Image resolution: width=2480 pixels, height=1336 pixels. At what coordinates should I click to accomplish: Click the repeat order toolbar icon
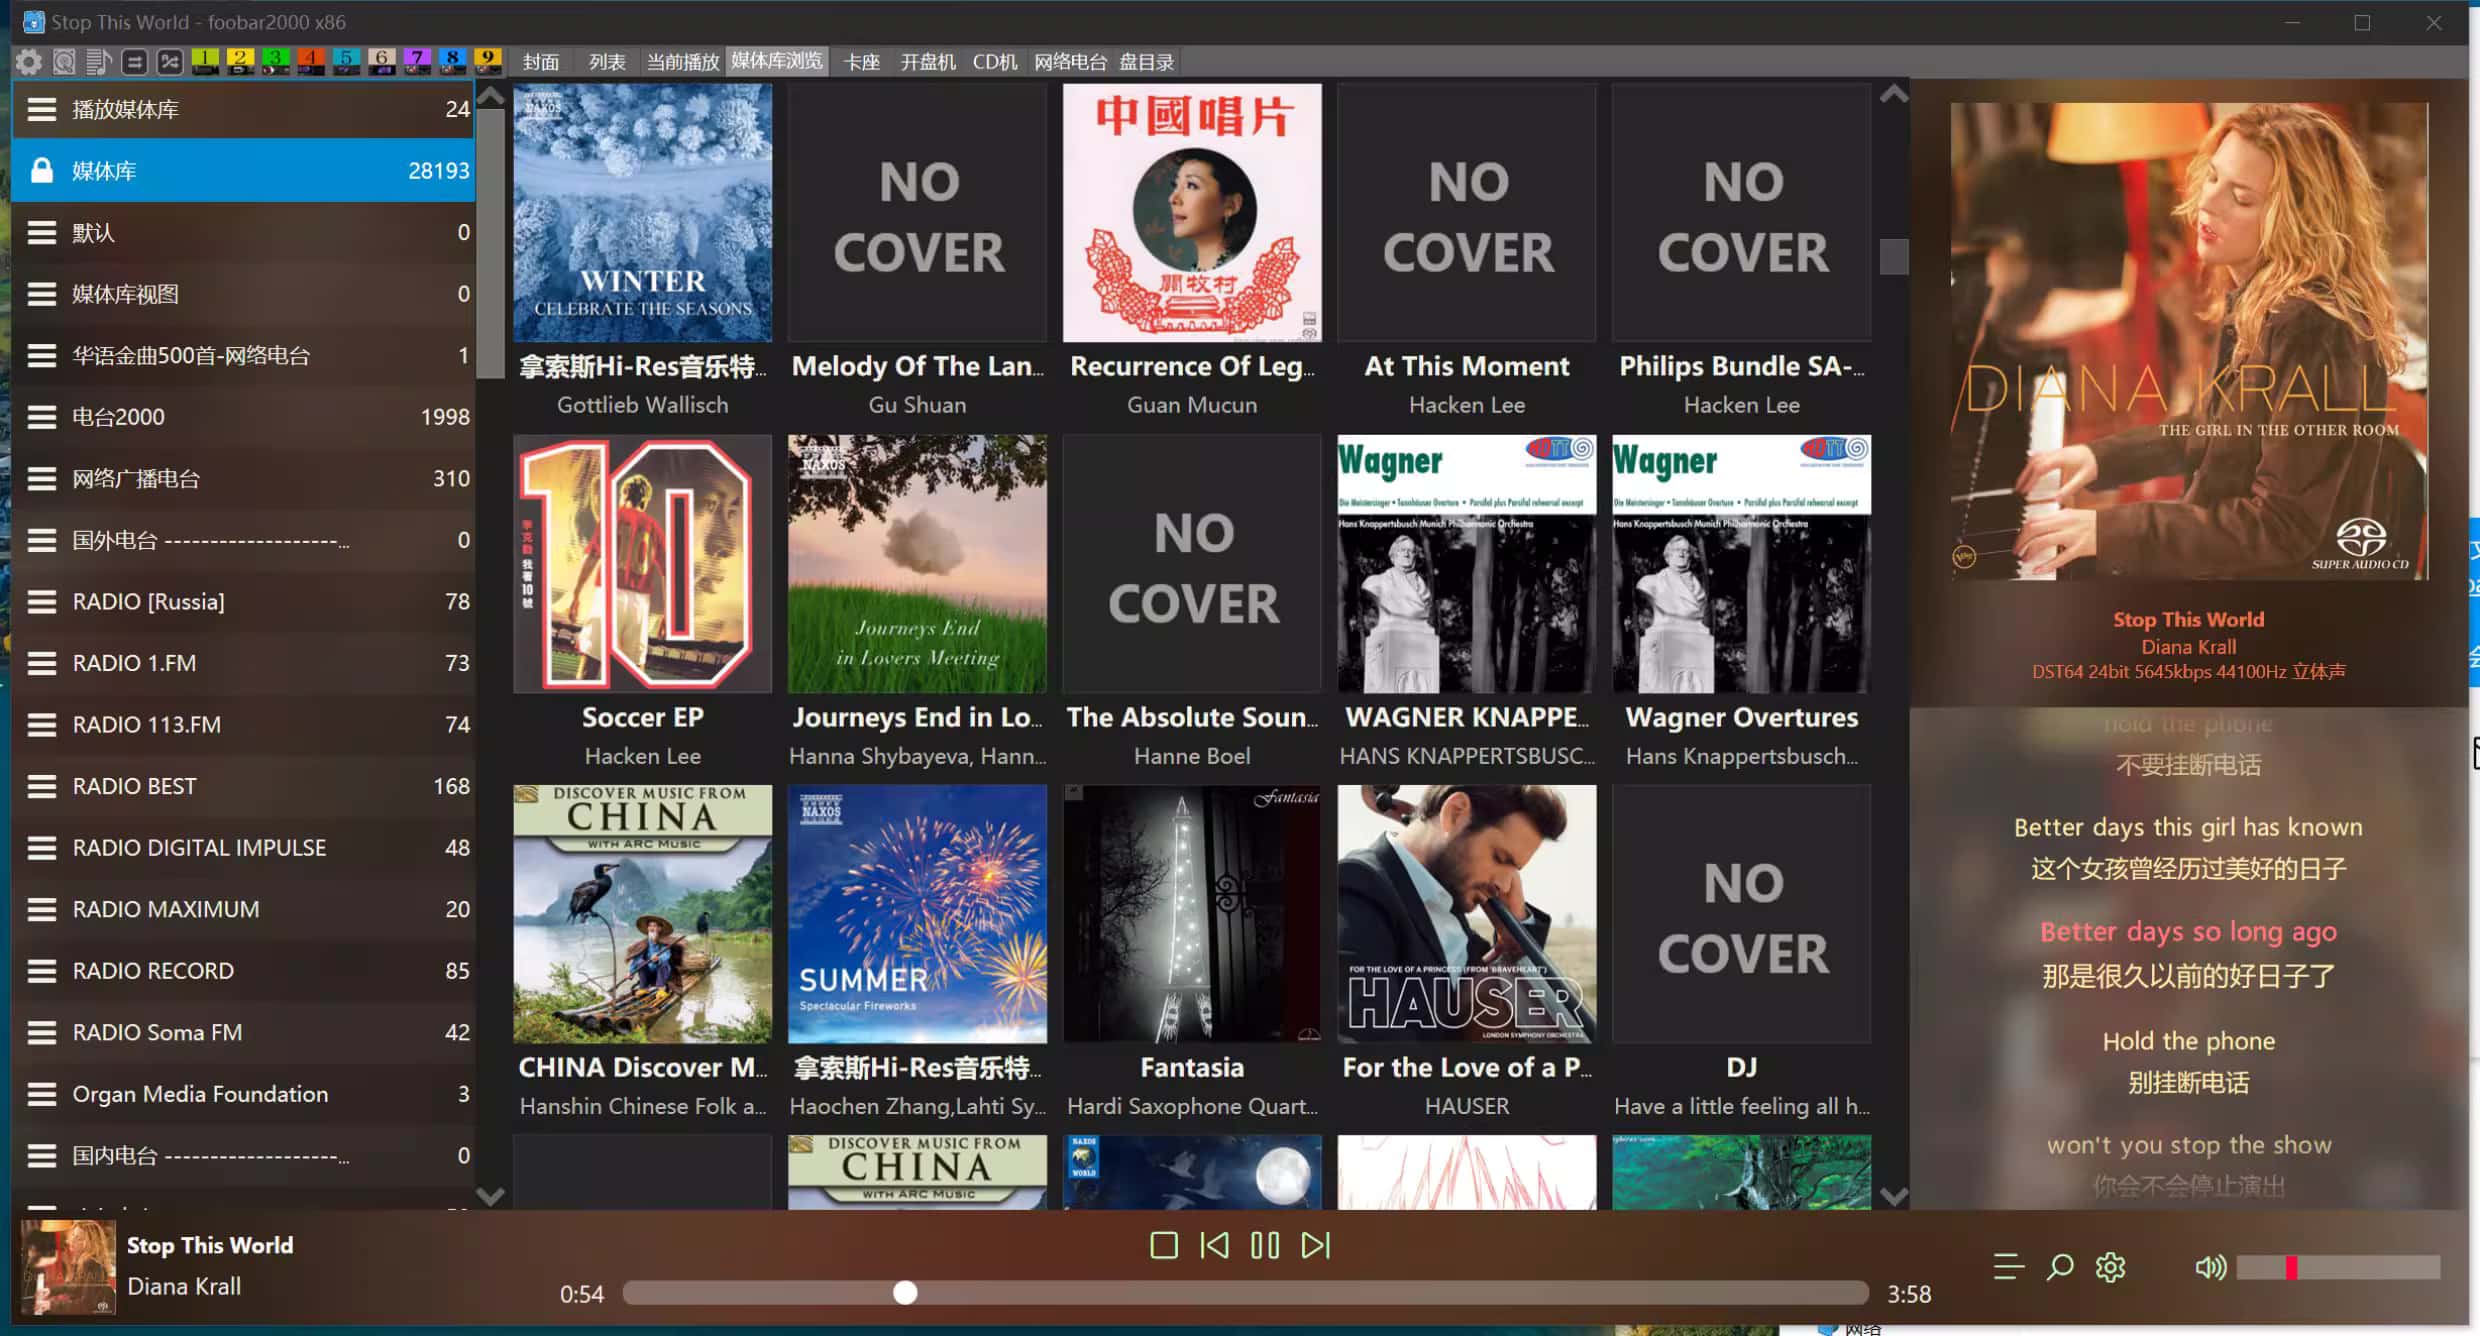[135, 62]
